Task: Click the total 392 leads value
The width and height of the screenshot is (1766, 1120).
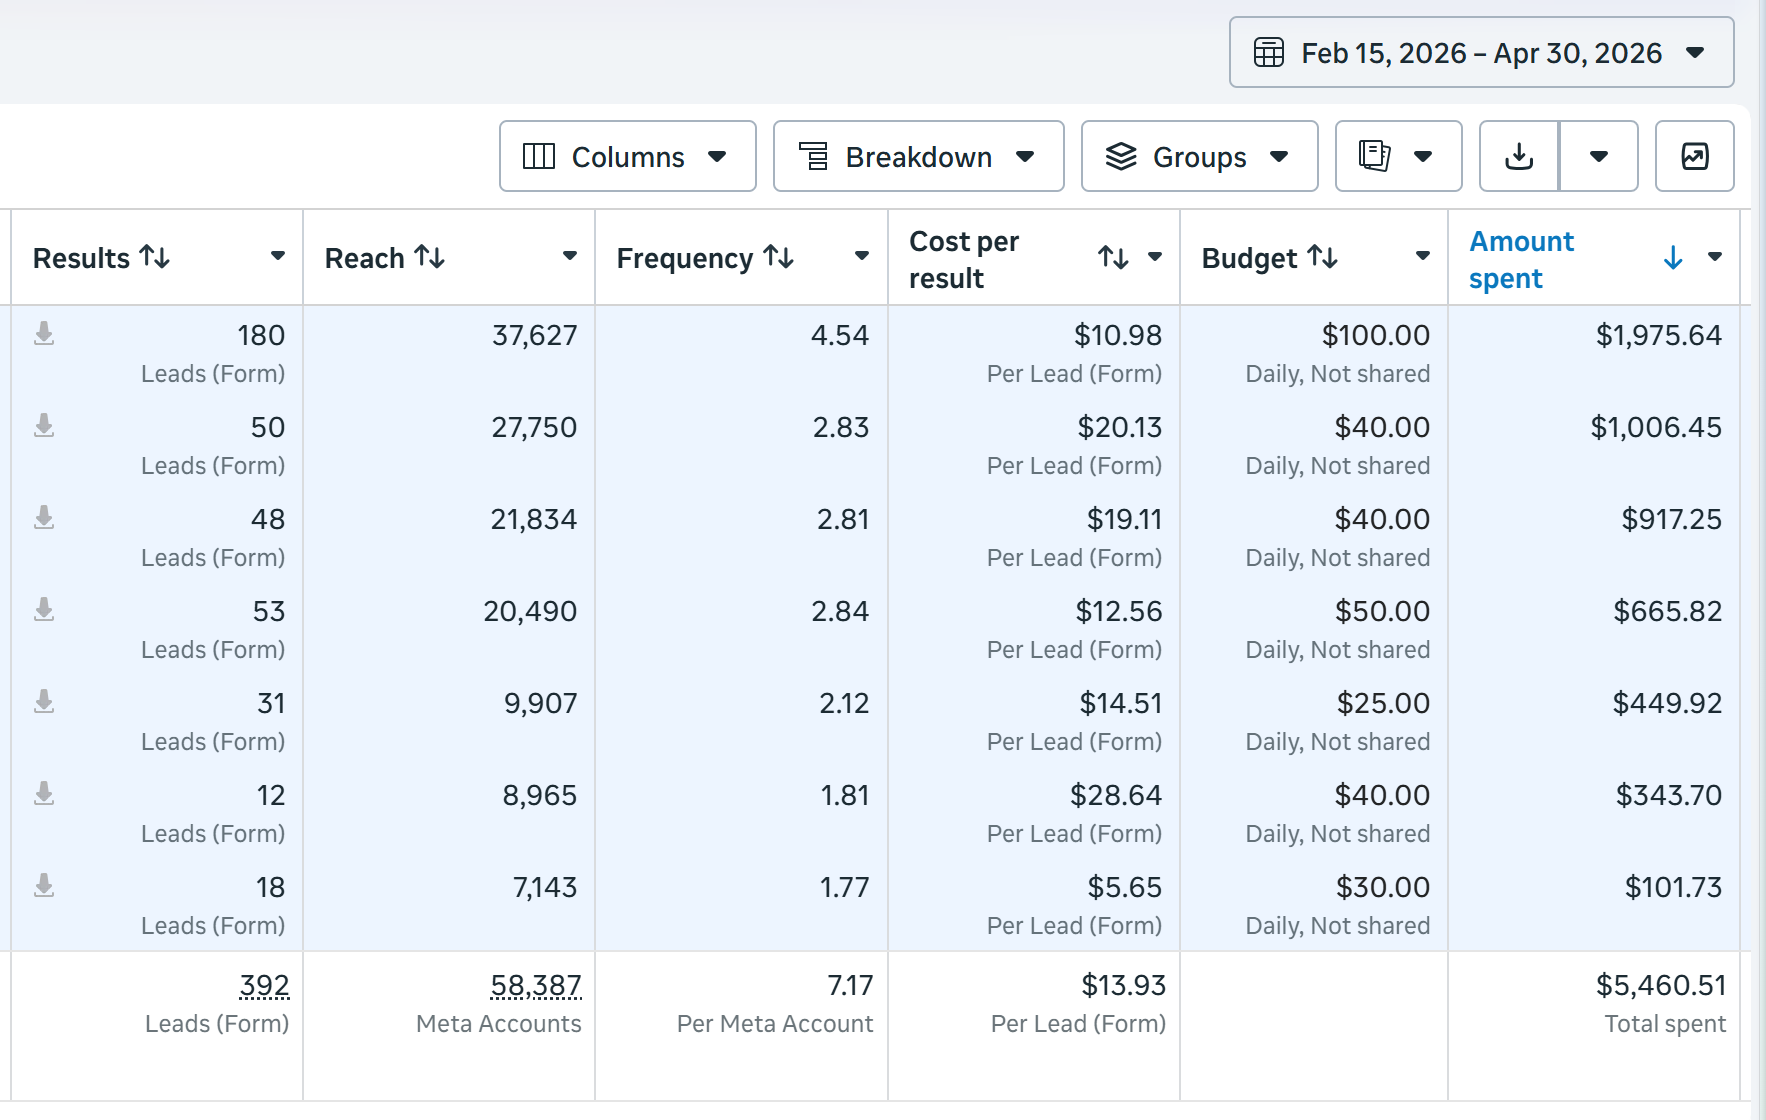Action: coord(265,986)
